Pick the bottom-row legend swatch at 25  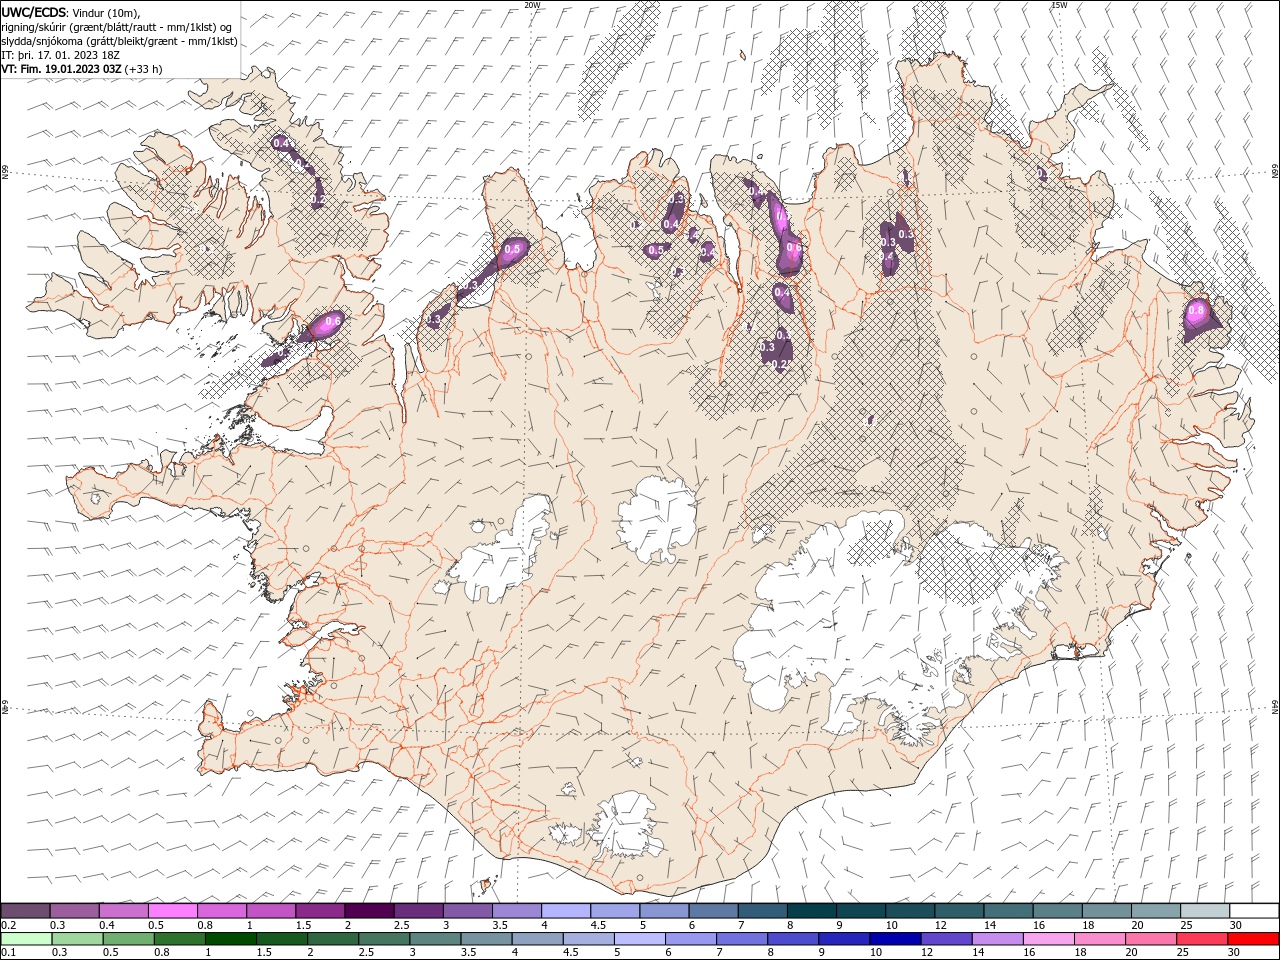tap(1201, 939)
